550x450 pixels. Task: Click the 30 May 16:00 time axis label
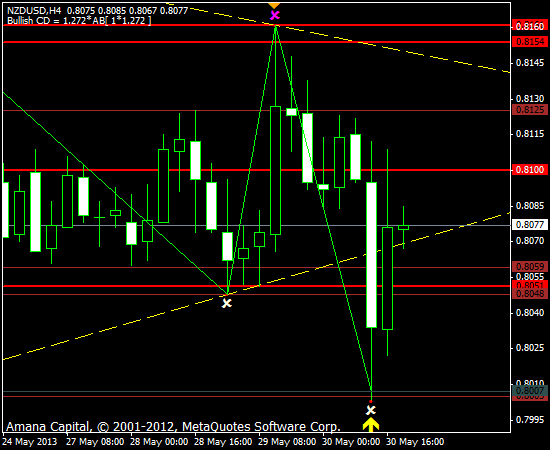(x=415, y=441)
